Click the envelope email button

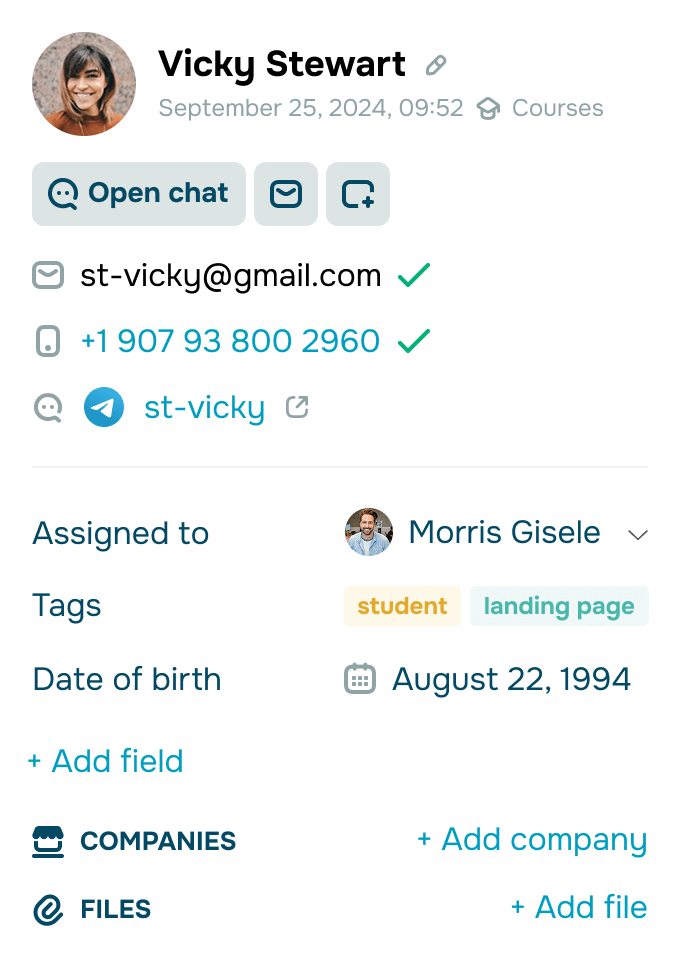(286, 194)
